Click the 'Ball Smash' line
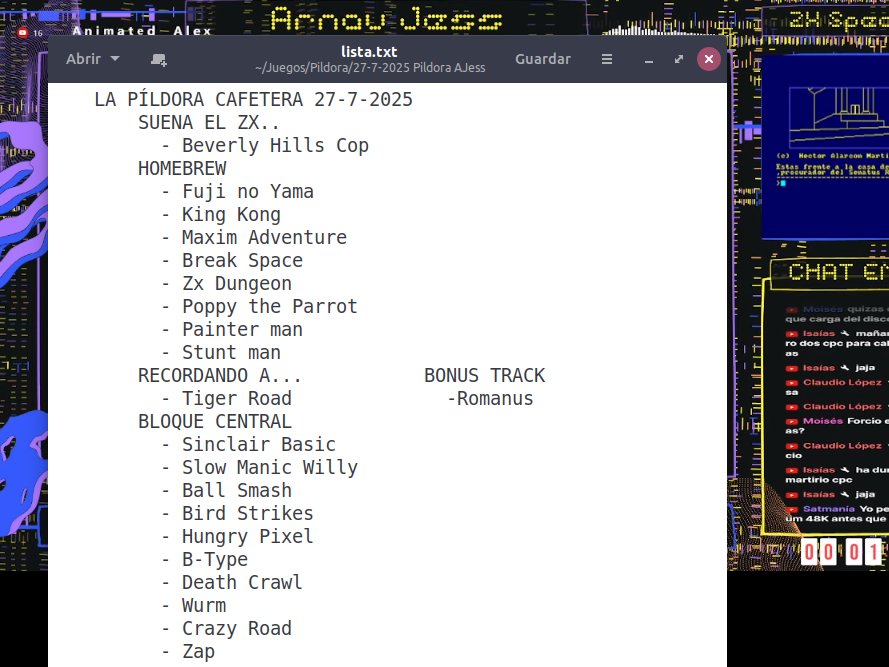Screen dimensions: 889x667 tap(227, 490)
